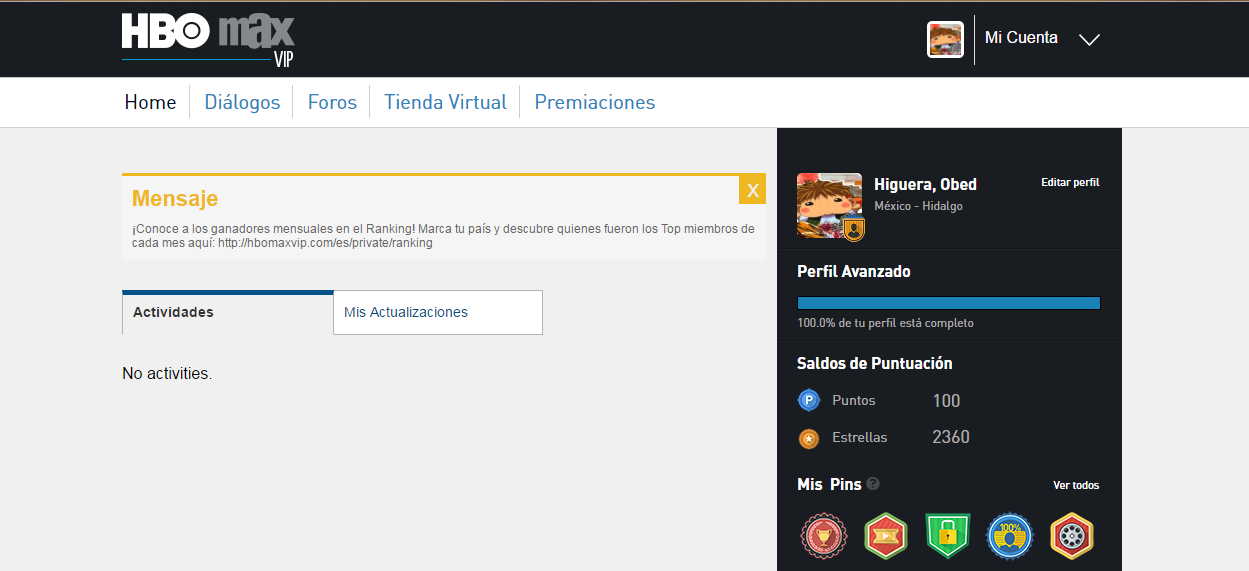This screenshot has width=1249, height=571.
Task: Open the Ver todos pins link
Action: pyautogui.click(x=1076, y=485)
